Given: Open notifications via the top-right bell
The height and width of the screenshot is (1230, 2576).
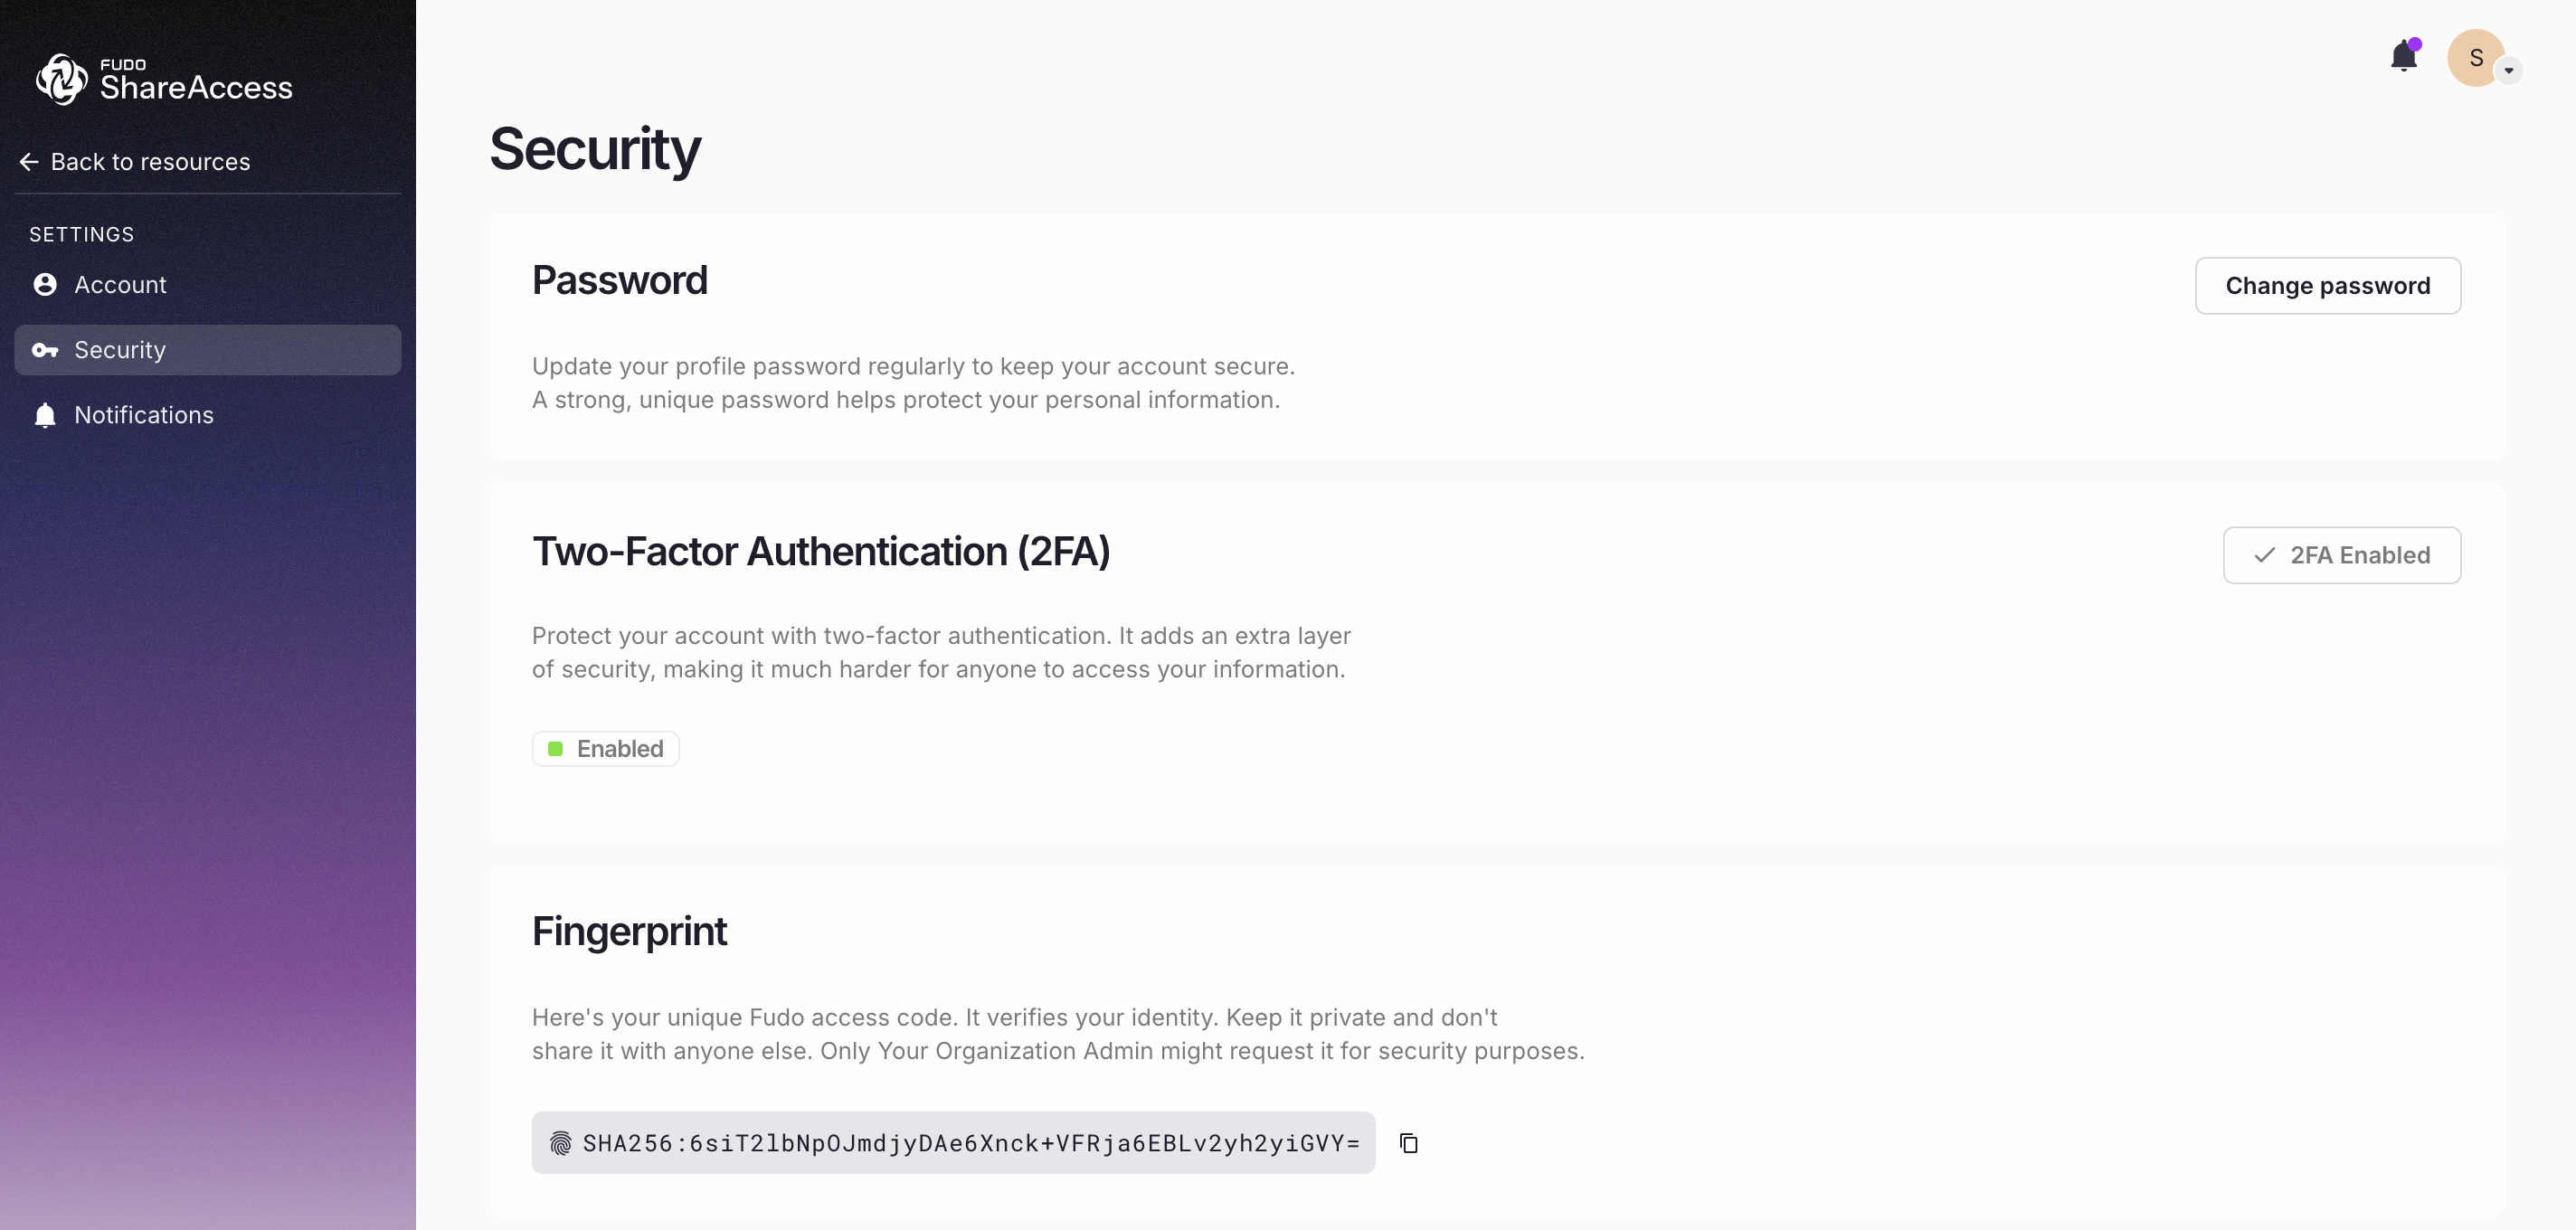Looking at the screenshot, I should (2403, 57).
